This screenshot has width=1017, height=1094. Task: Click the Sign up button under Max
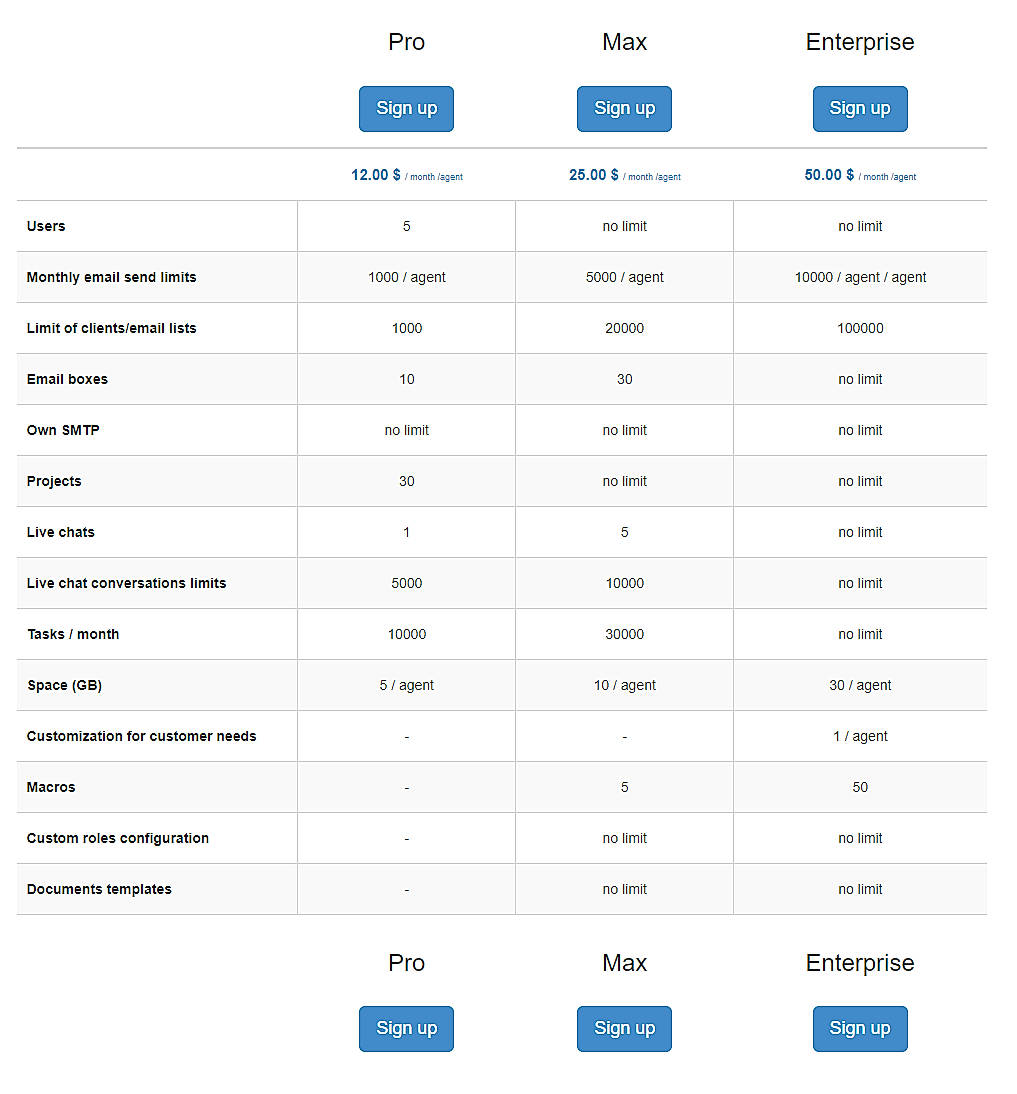624,108
